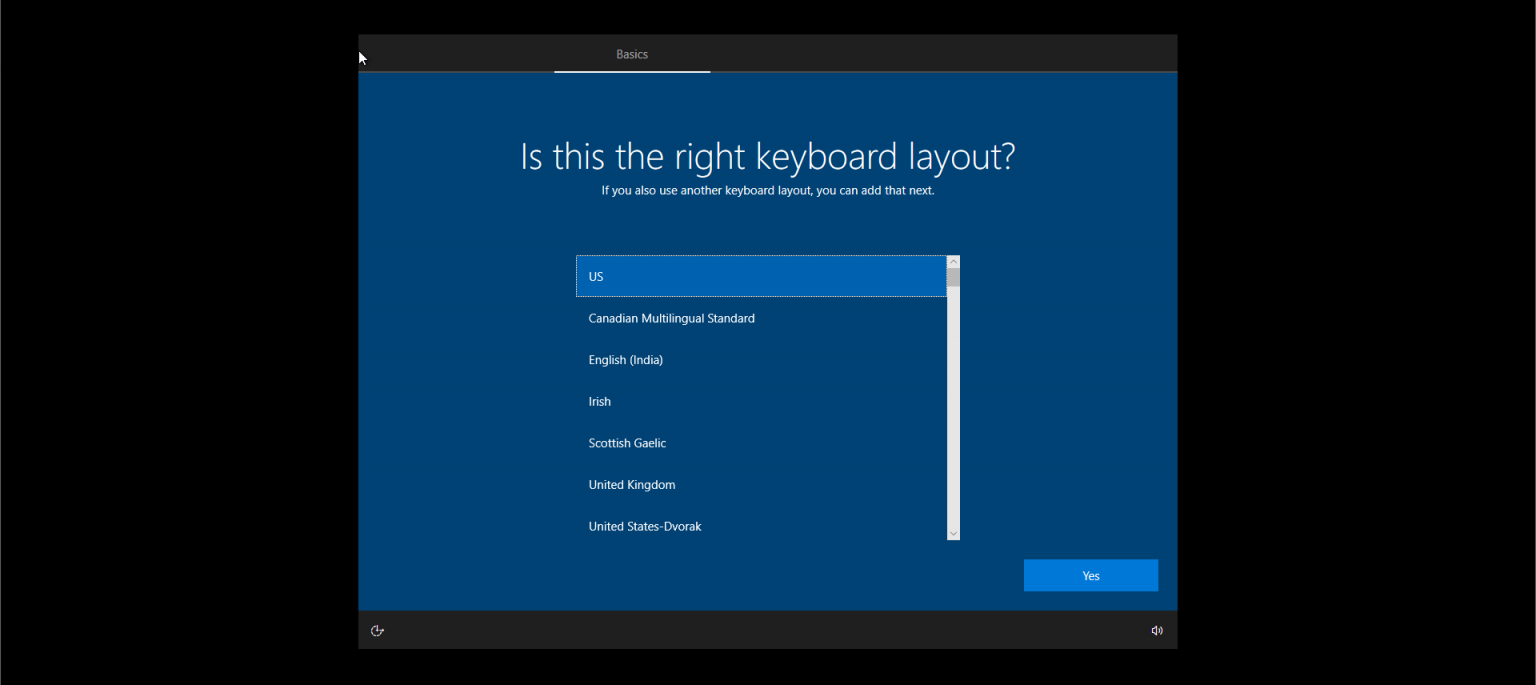Choose the United Kingdom layout
This screenshot has height=685, width=1536.
632,485
